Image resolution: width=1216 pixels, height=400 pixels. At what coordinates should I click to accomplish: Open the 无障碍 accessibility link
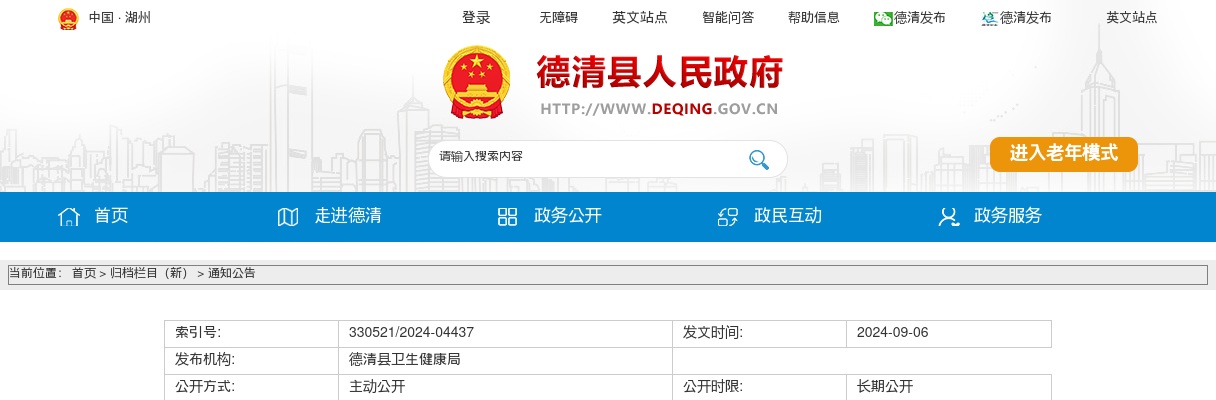[558, 18]
